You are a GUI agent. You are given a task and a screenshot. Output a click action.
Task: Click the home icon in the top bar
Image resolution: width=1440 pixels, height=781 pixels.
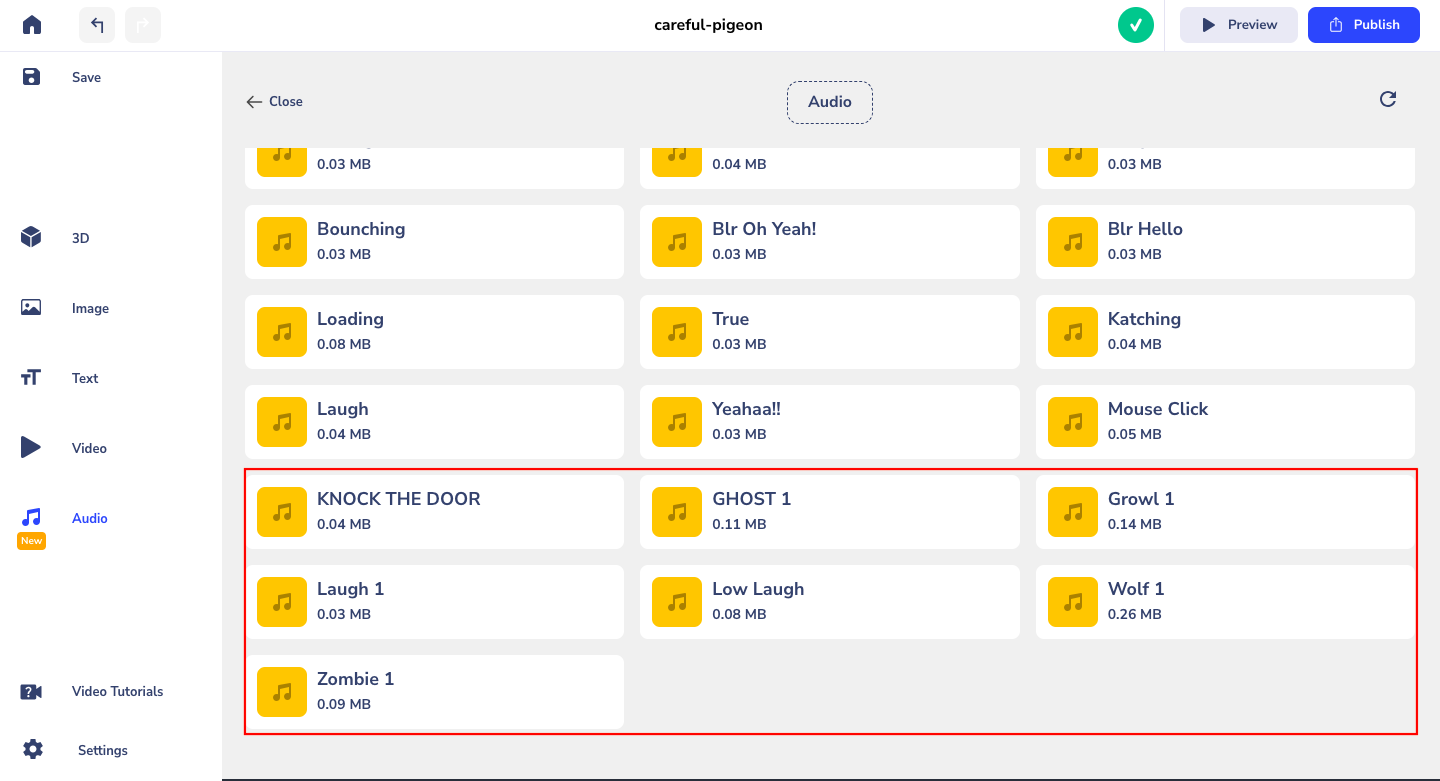coord(32,25)
